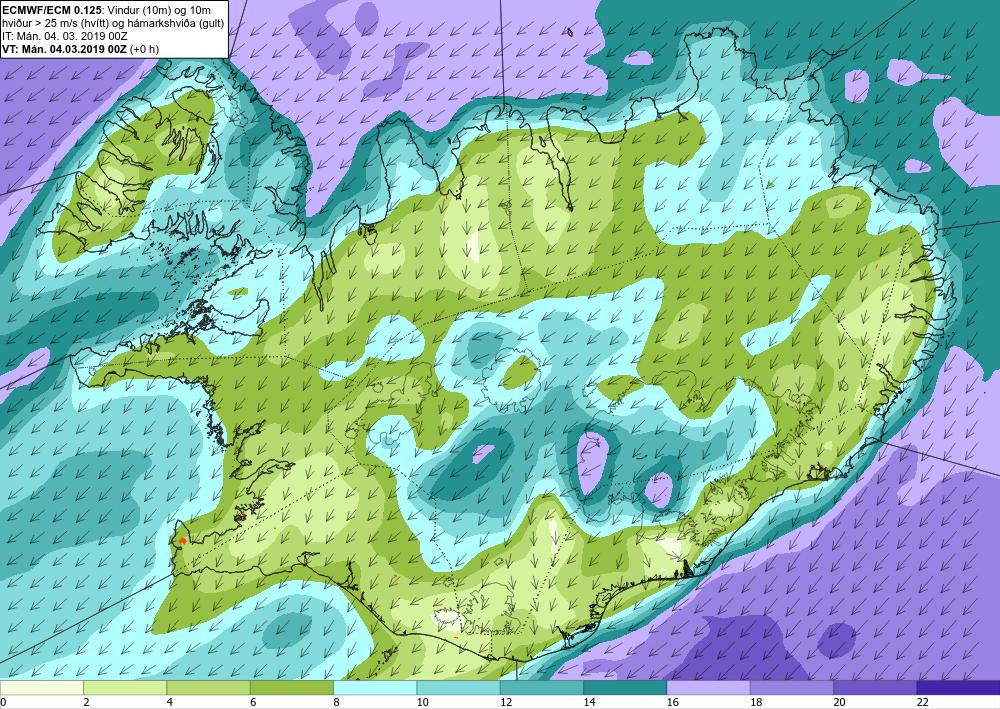1000x709 pixels.
Task: Click the 18–20 purple legend swatch
Action: pyautogui.click(x=791, y=687)
